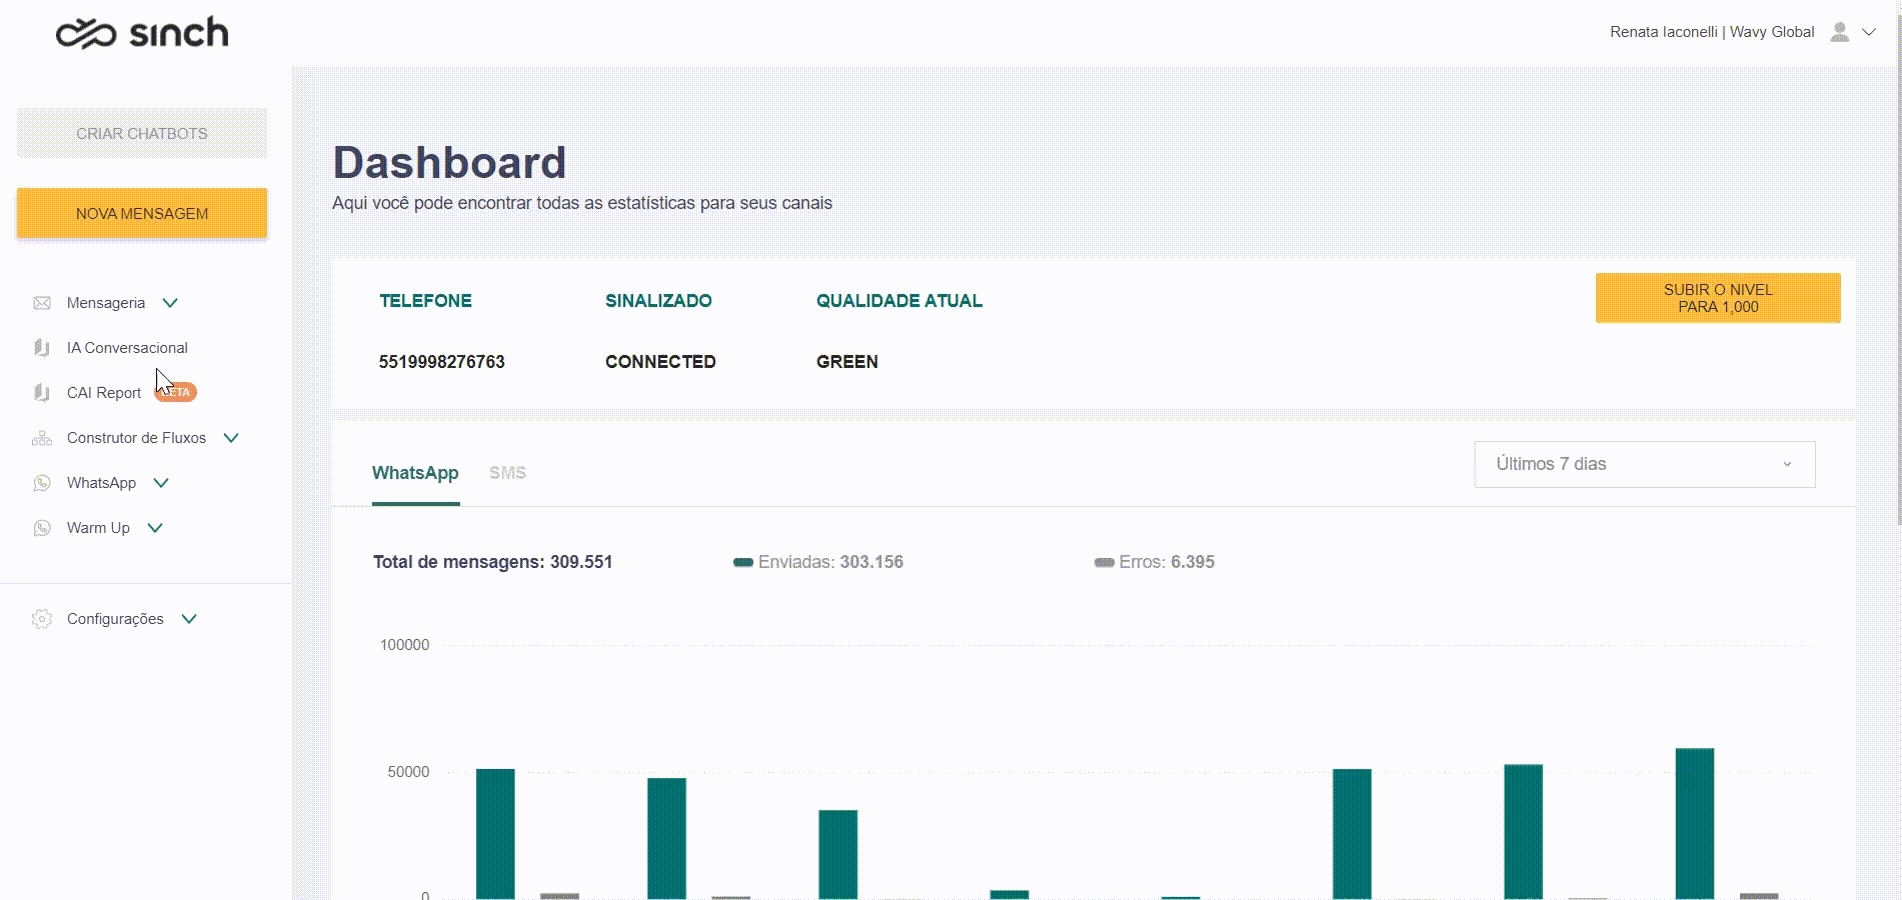The width and height of the screenshot is (1902, 900).
Task: Click the Sinch logo
Action: coord(142,33)
